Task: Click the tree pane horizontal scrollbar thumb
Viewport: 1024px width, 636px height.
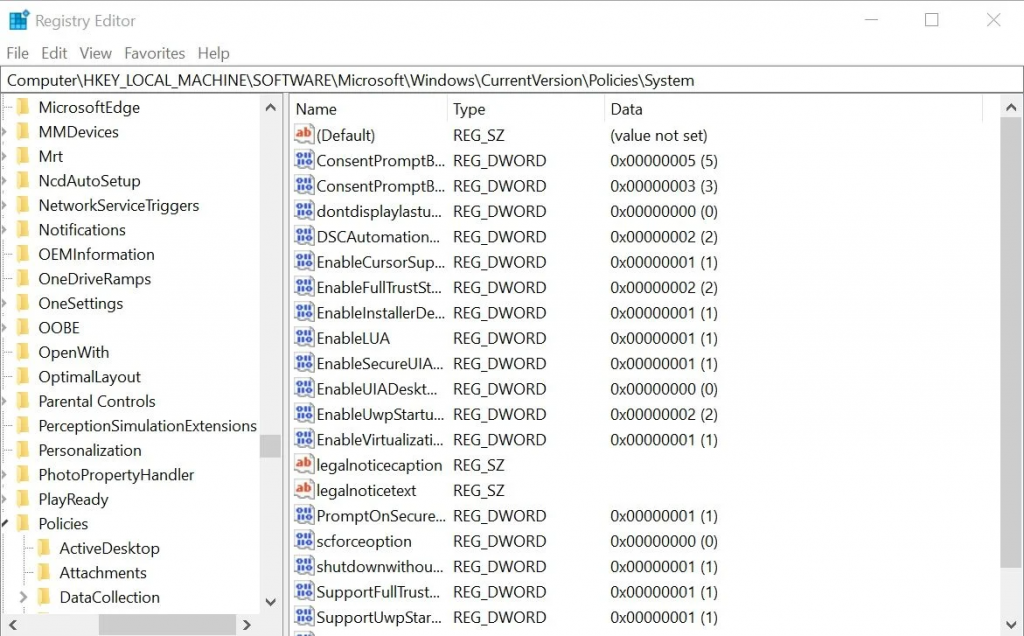Action: (167, 625)
